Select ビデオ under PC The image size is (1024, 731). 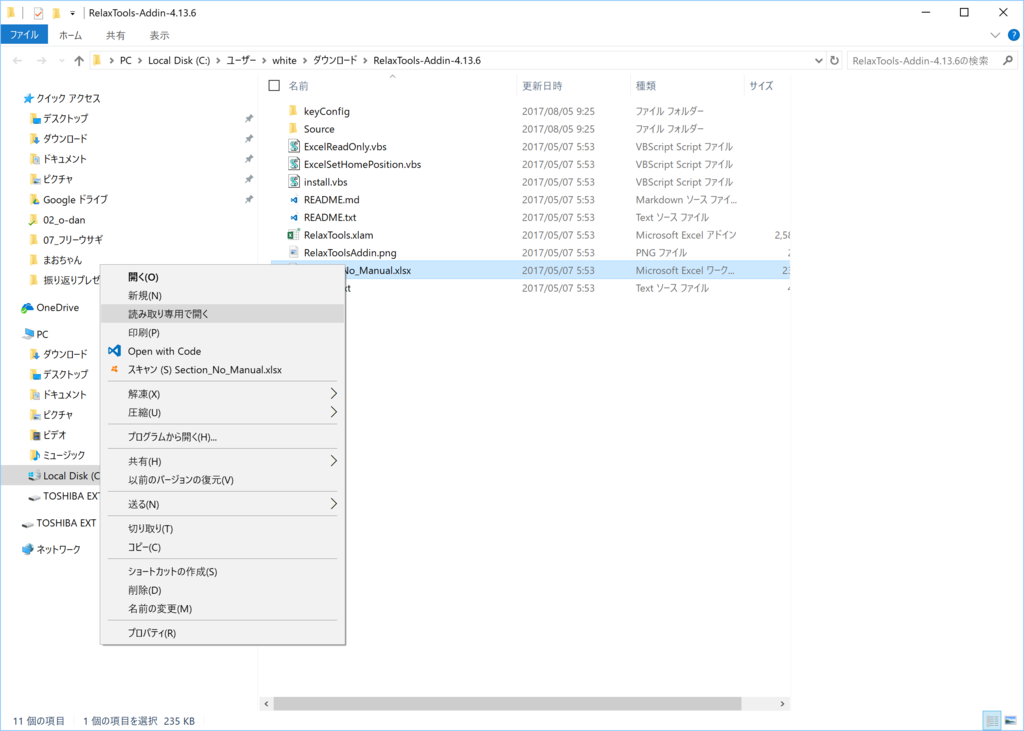pyautogui.click(x=48, y=434)
